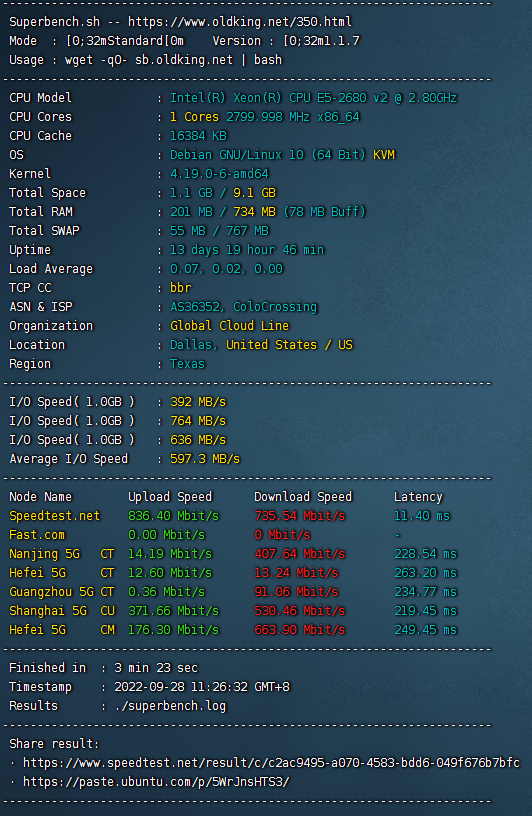
Task: Click the TCP CC value bbr
Action: point(181,288)
